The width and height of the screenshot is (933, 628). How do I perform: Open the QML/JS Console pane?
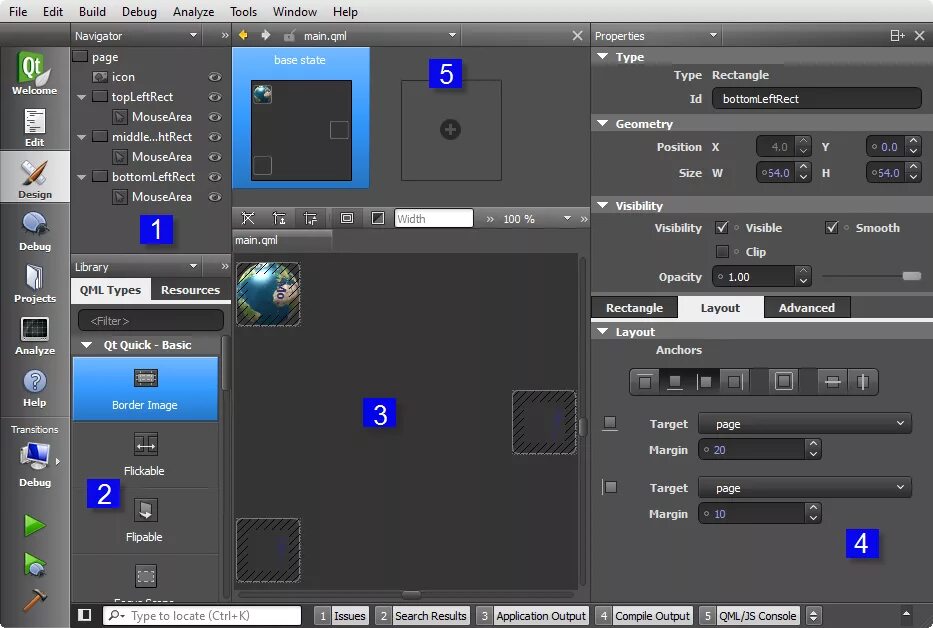(x=750, y=615)
